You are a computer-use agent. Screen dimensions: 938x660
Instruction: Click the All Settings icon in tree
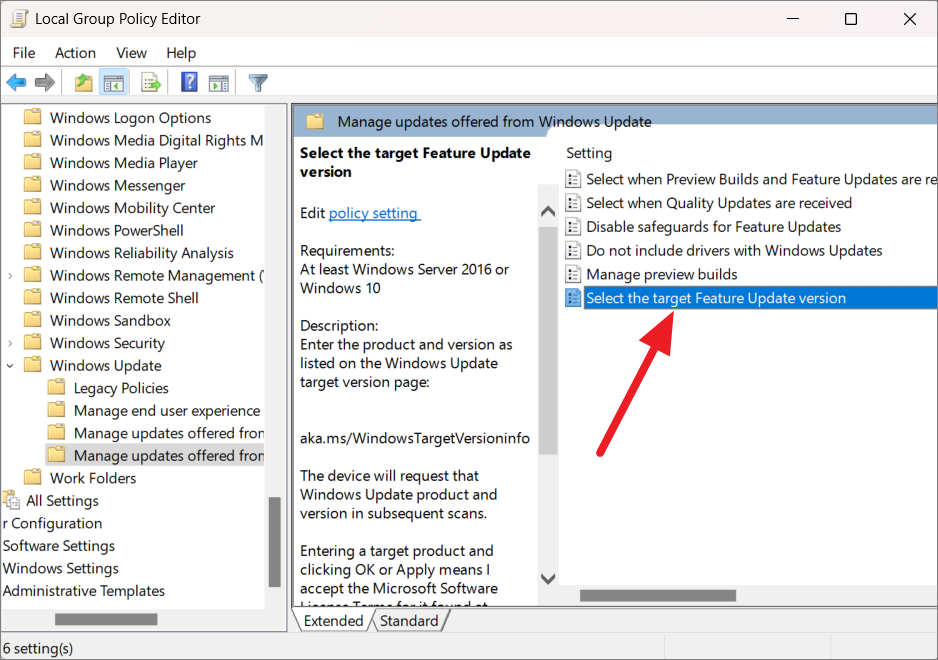11,500
